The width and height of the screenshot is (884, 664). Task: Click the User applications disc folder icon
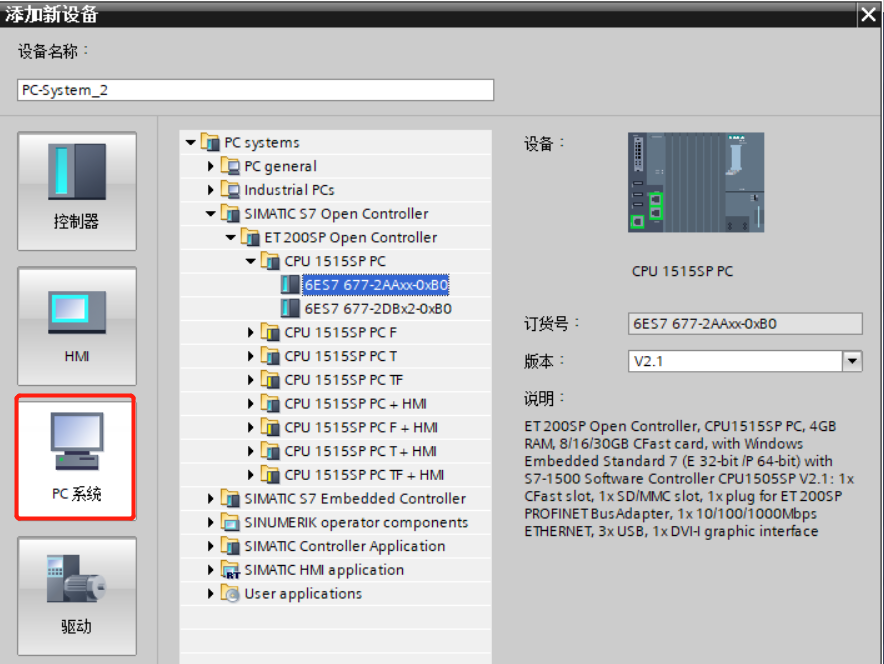point(230,593)
